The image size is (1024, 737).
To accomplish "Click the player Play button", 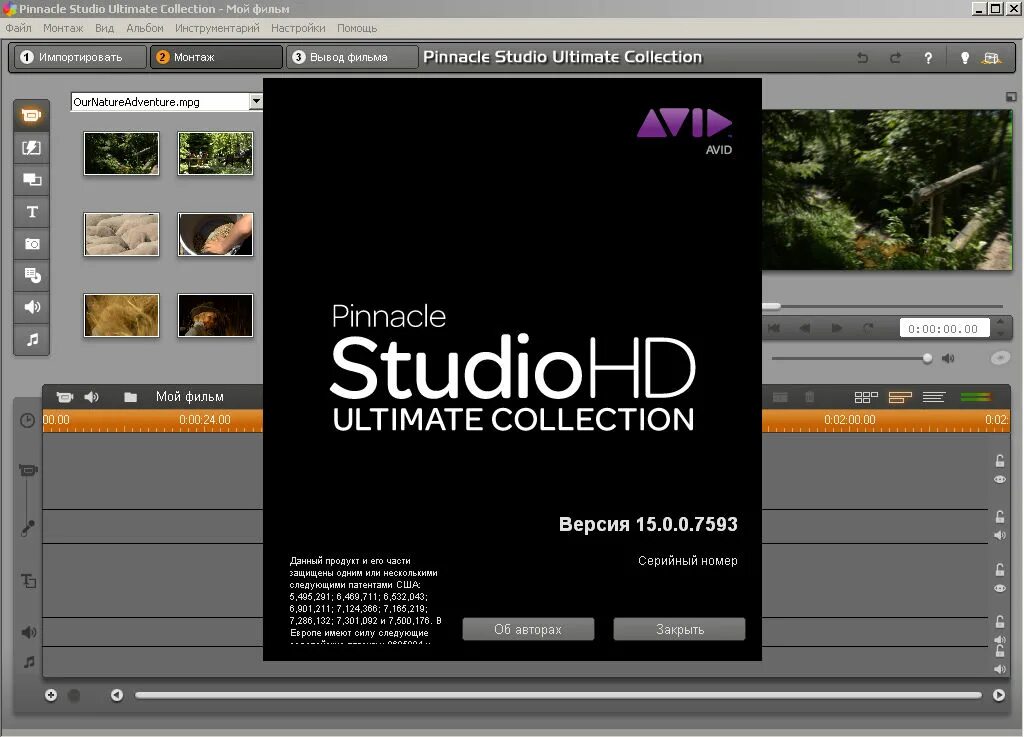I will (837, 328).
